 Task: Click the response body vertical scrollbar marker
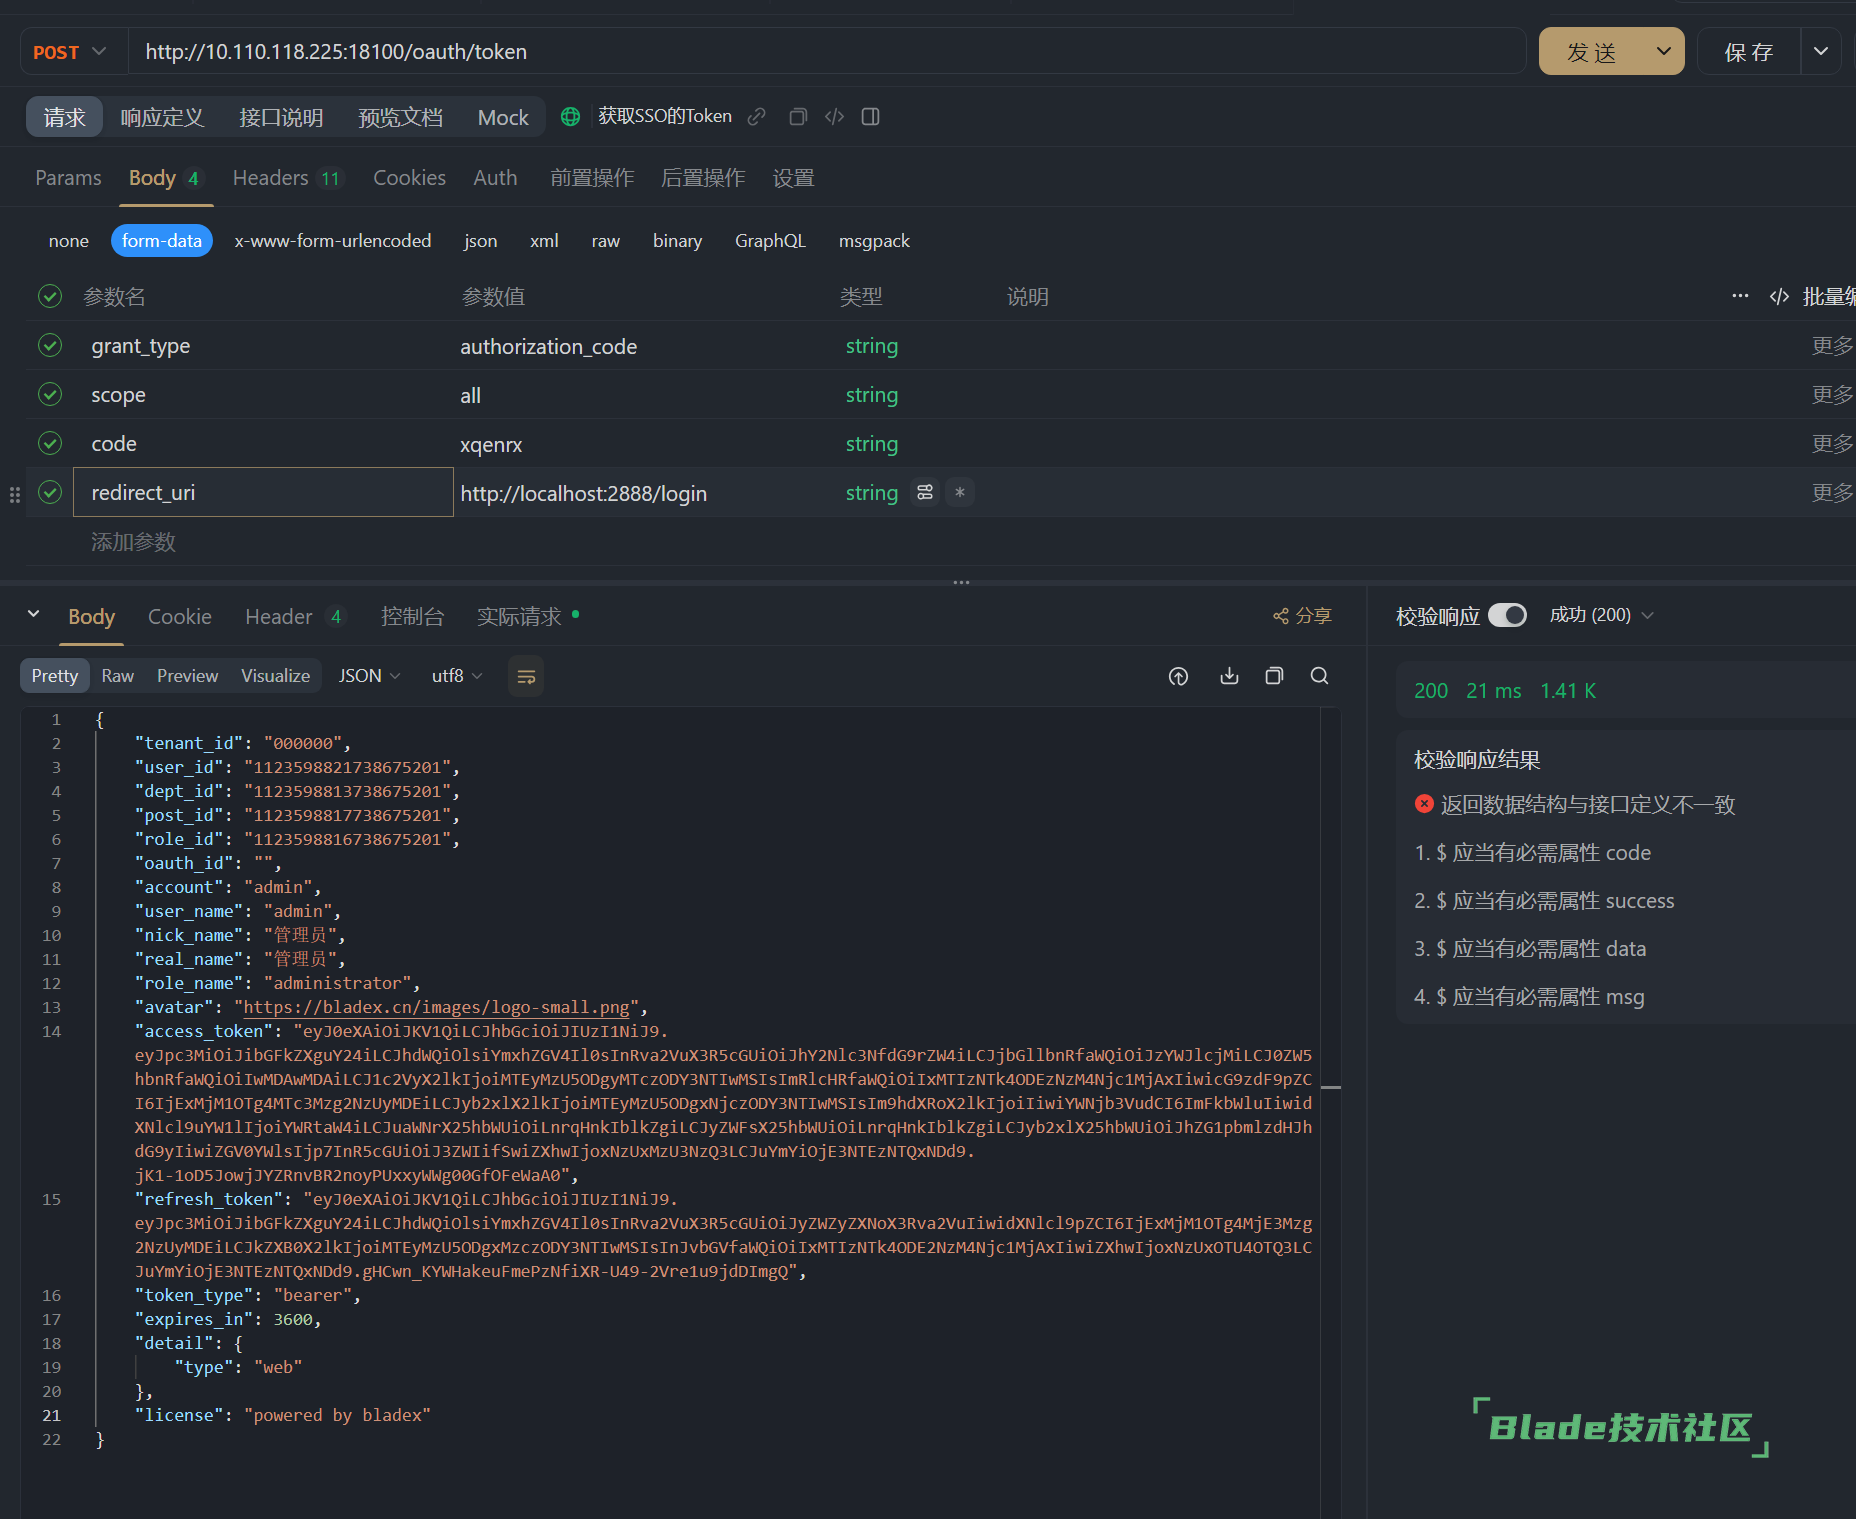click(1330, 1087)
